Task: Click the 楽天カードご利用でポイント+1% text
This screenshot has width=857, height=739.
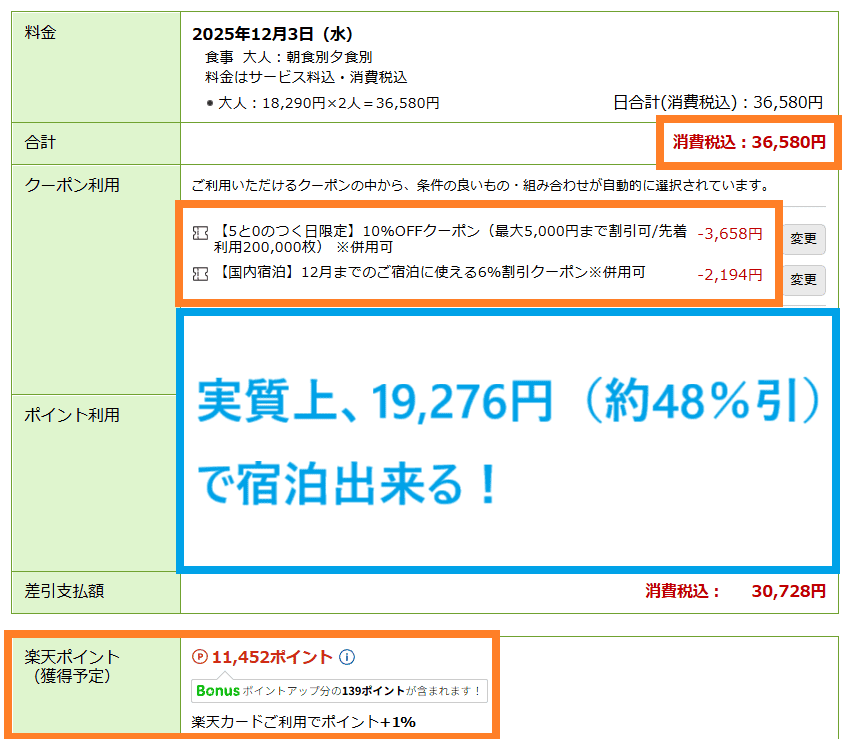Action: [x=303, y=721]
